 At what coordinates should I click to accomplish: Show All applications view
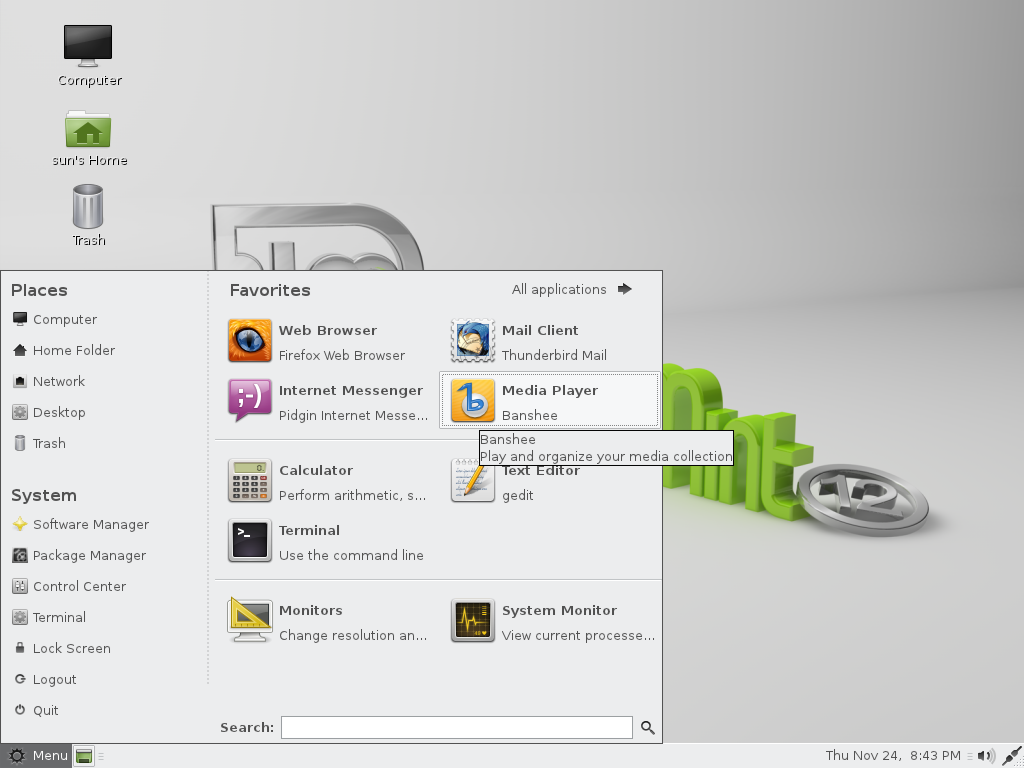[x=559, y=289]
